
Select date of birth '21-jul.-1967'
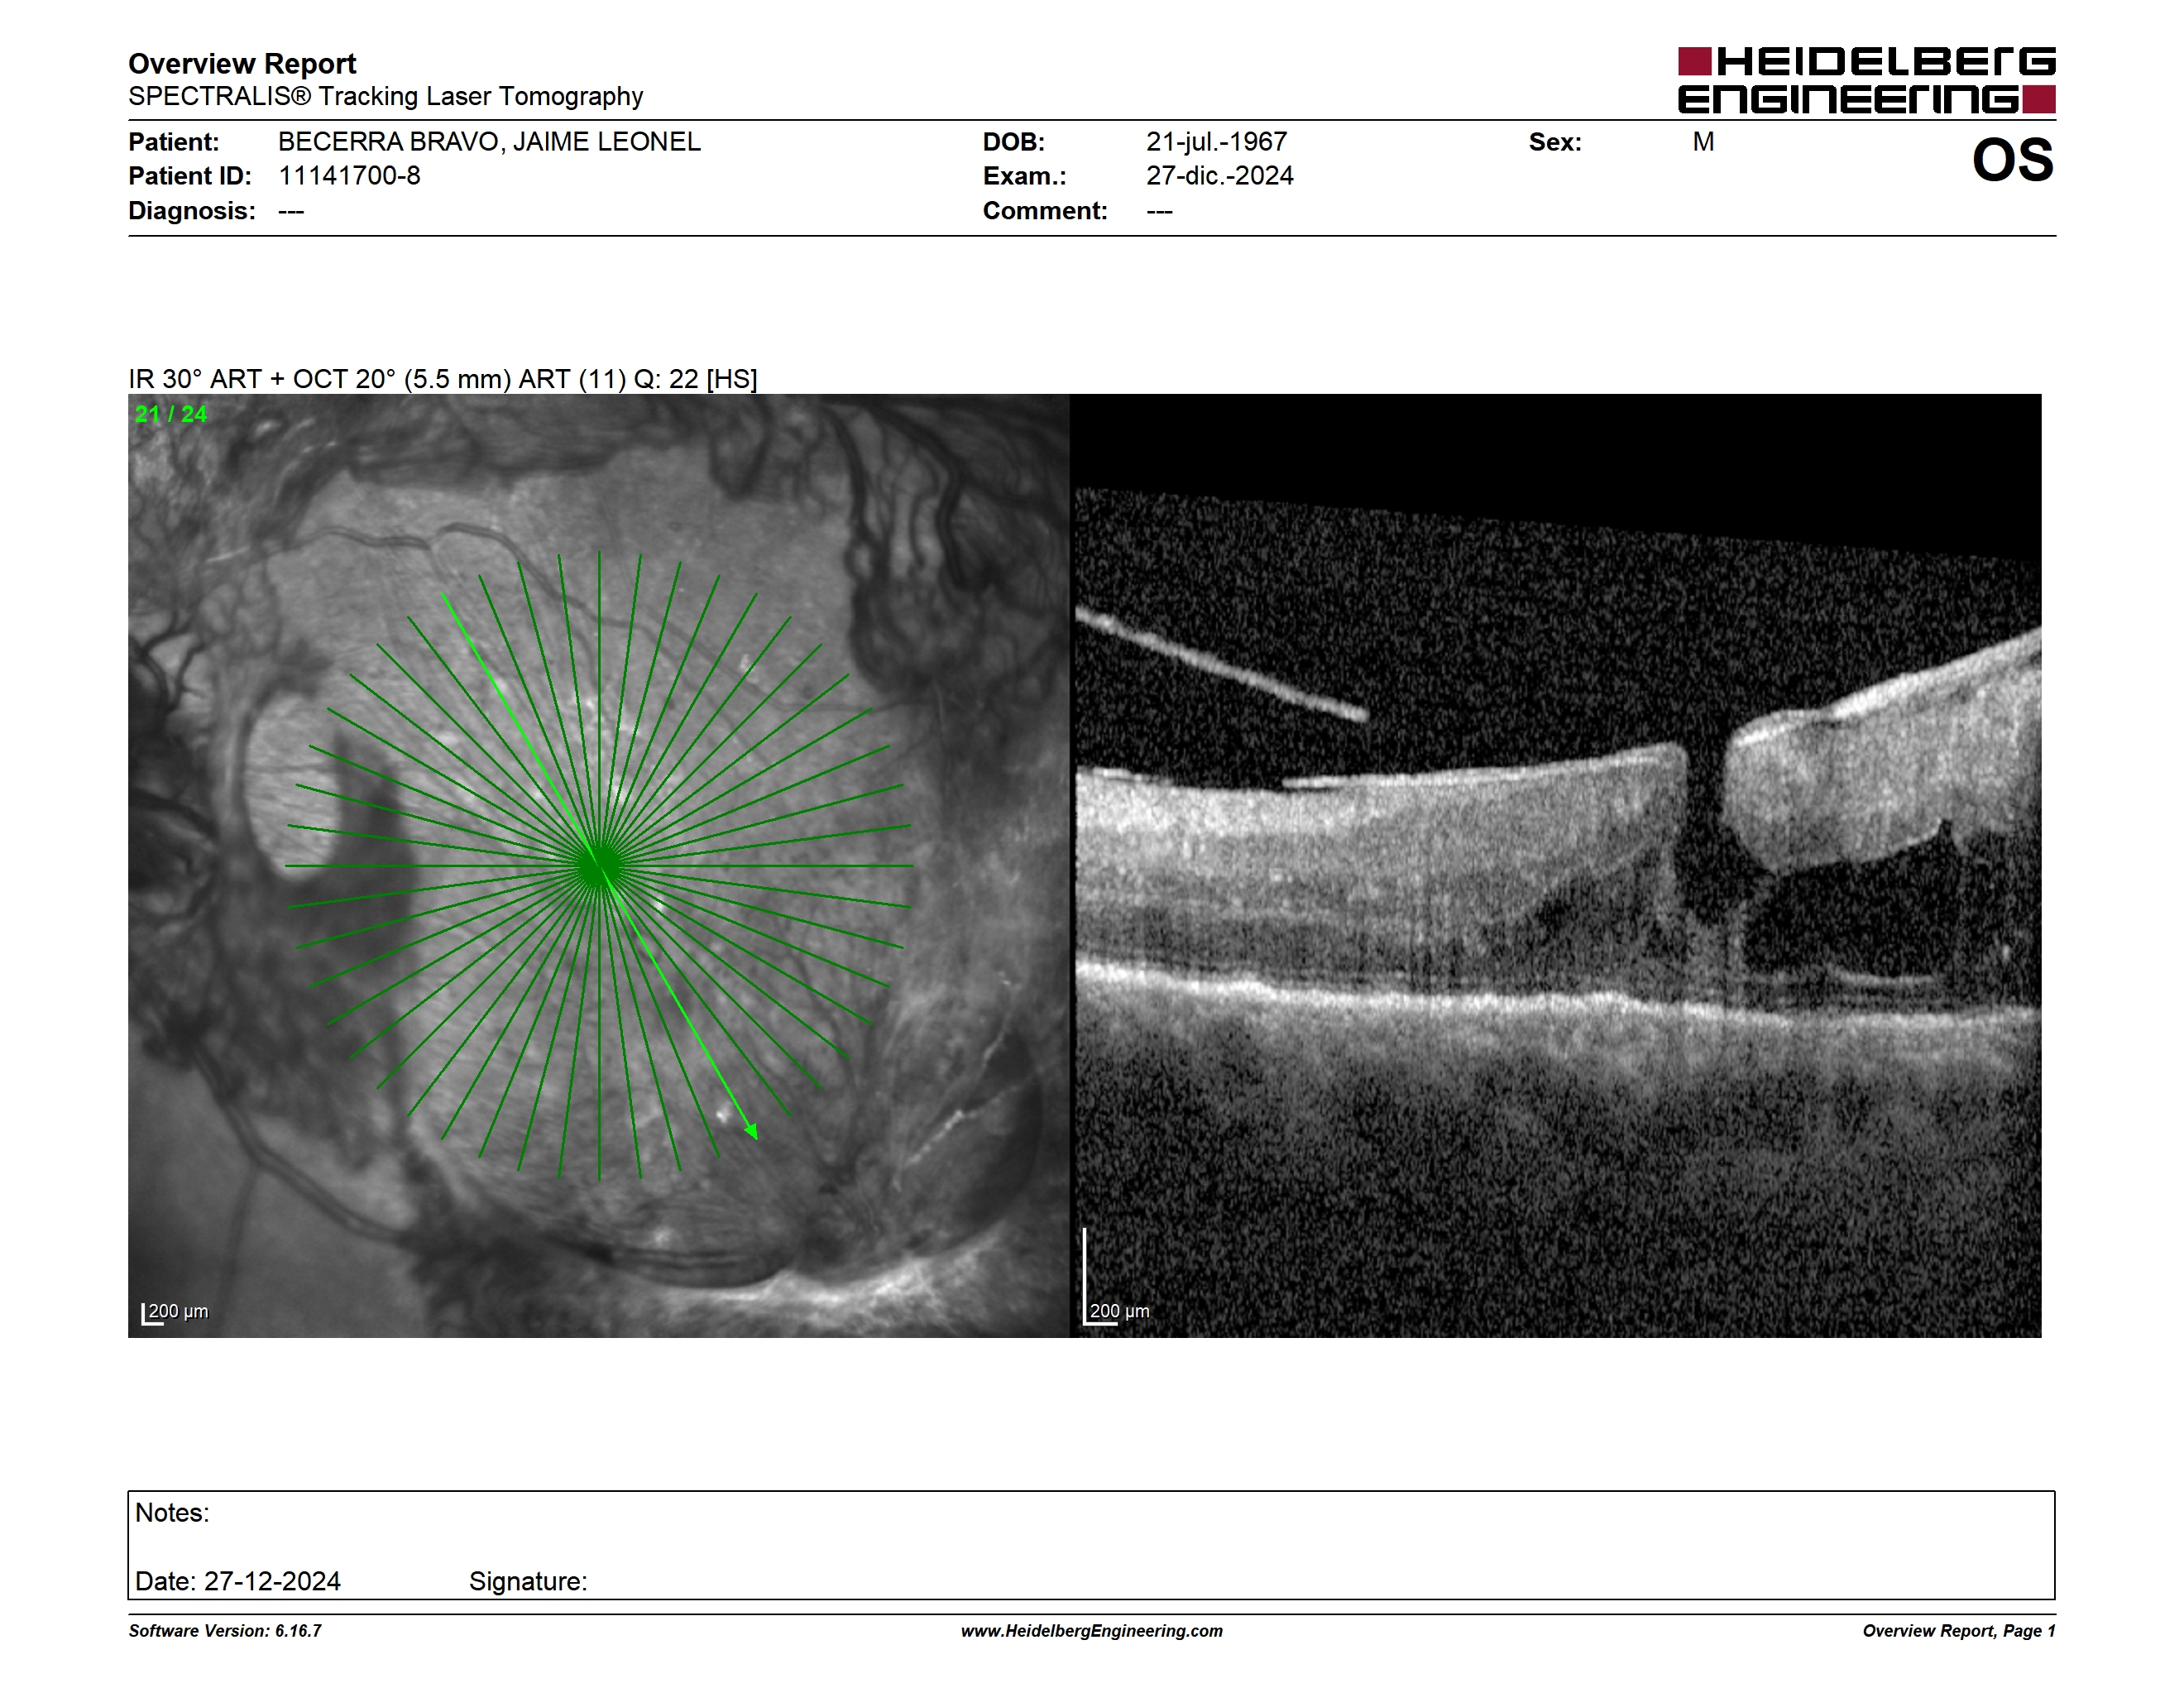coord(1216,142)
